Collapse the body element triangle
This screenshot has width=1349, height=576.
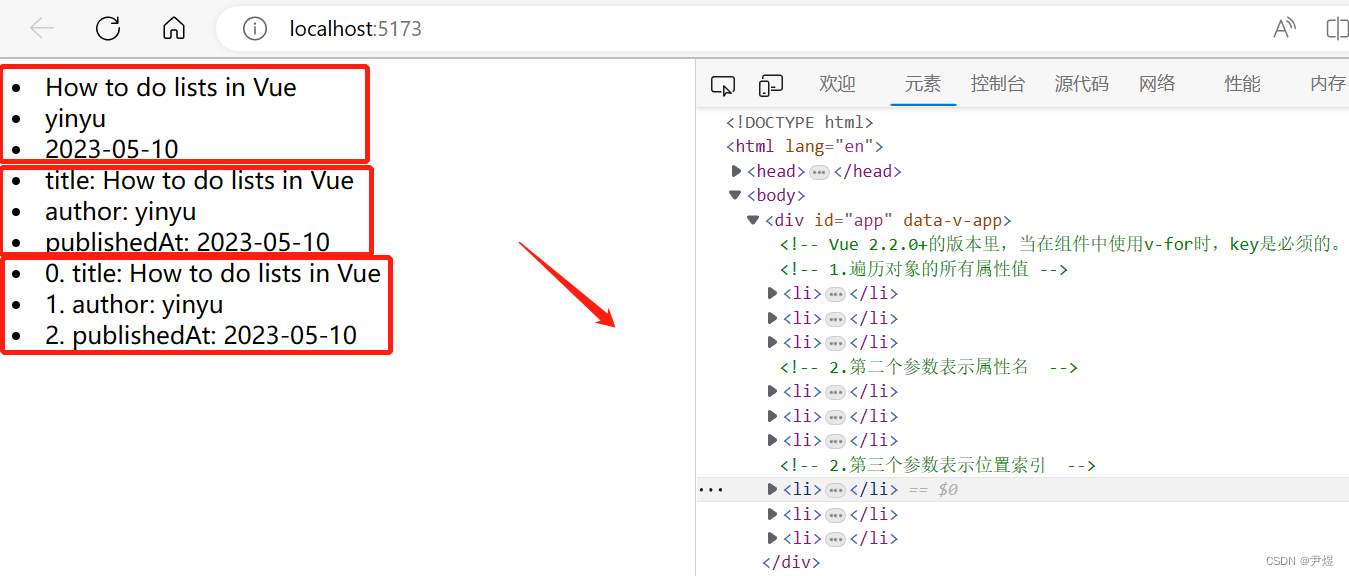pos(737,196)
